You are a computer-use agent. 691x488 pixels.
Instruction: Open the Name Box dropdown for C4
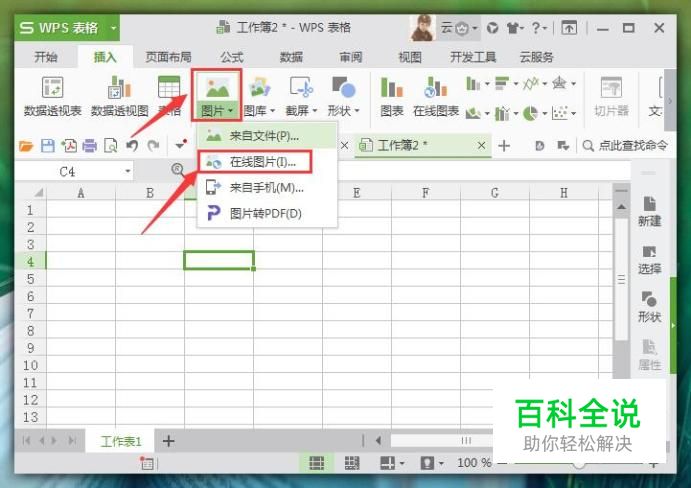(x=127, y=171)
